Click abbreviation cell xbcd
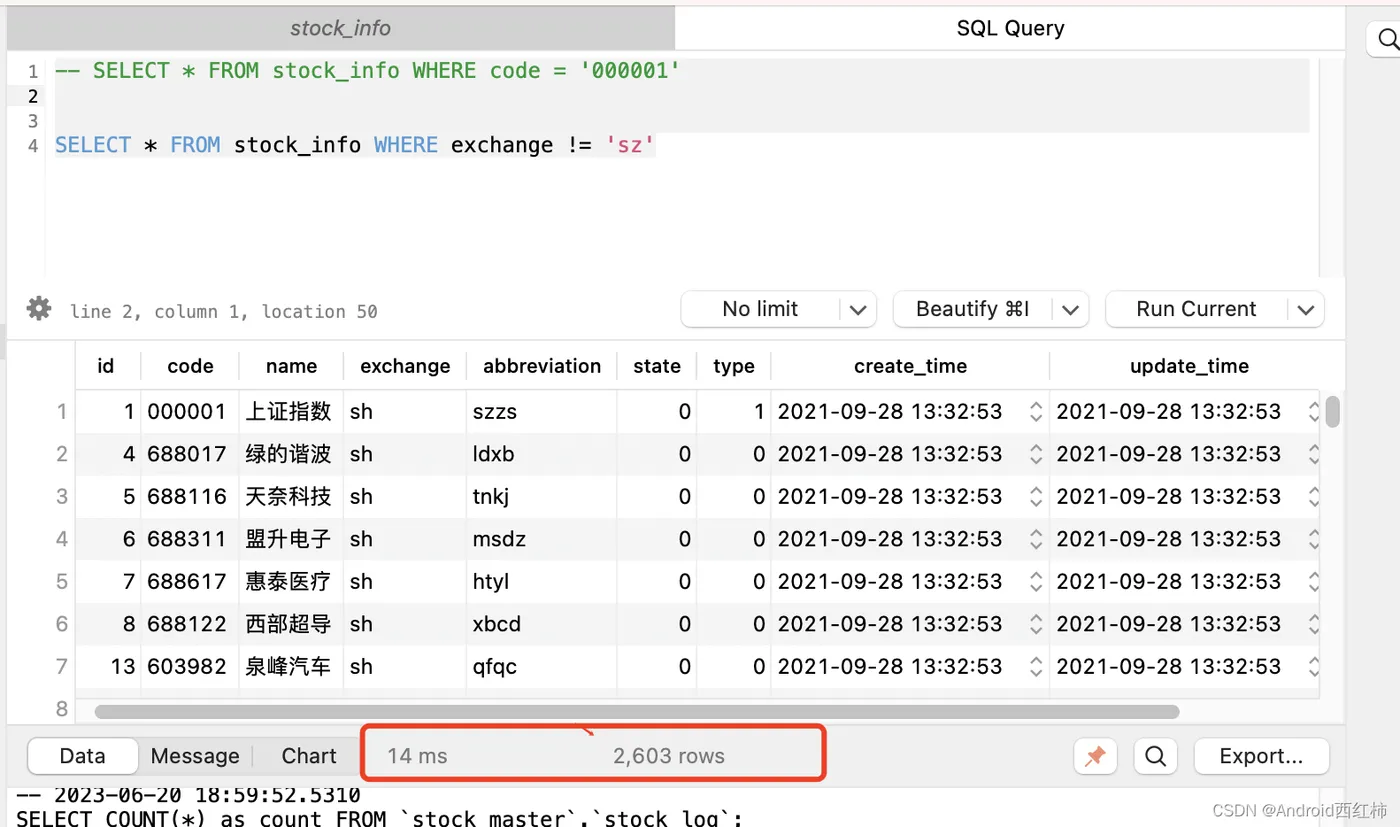The image size is (1400, 827). coord(541,624)
